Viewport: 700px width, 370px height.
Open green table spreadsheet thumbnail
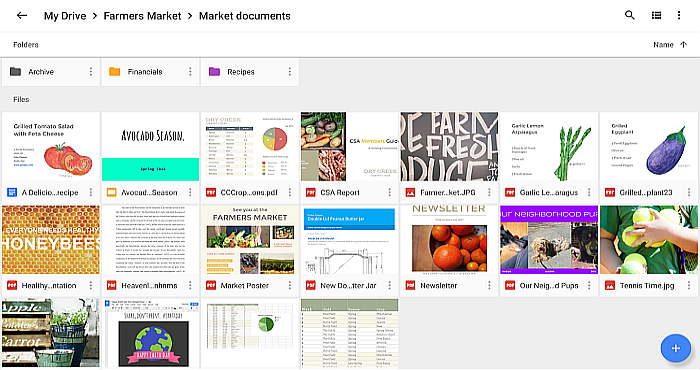click(x=350, y=333)
